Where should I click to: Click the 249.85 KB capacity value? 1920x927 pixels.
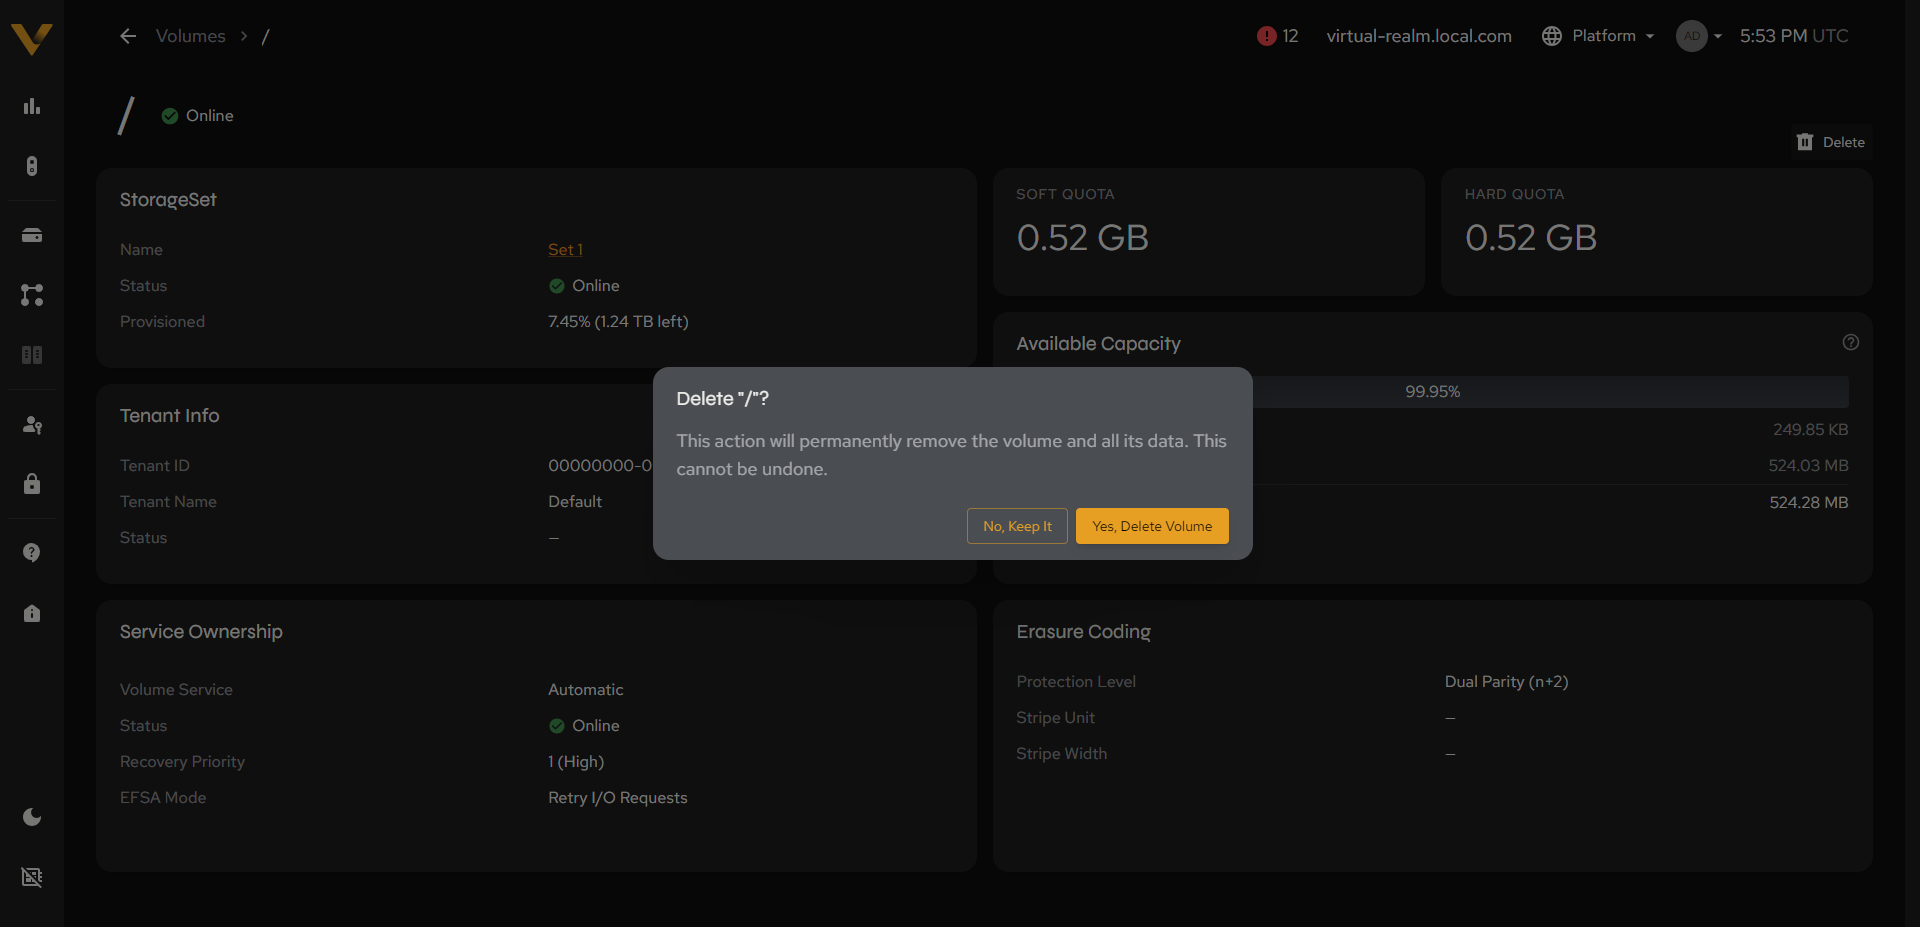1810,430
